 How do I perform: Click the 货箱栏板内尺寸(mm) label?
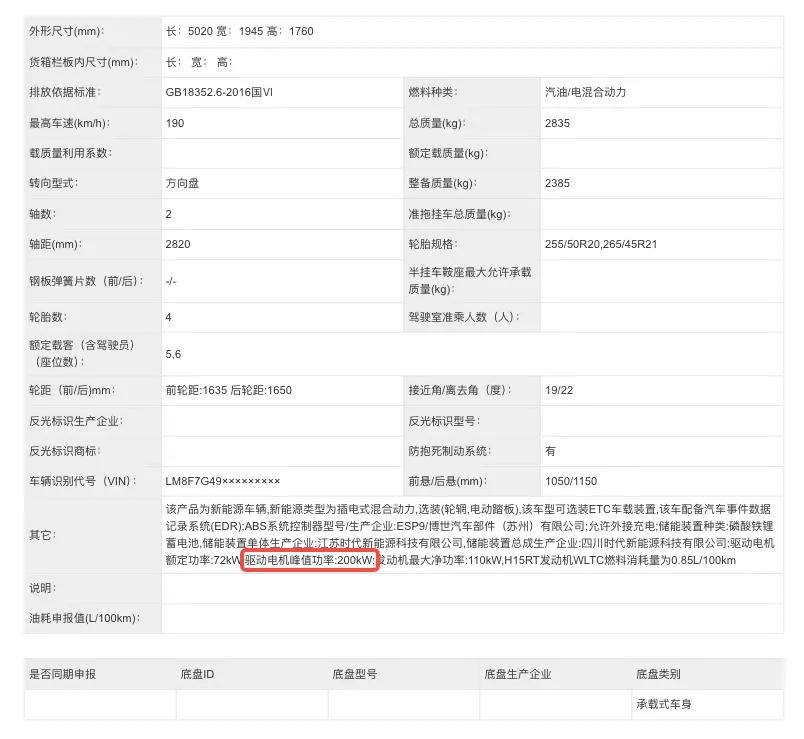(84, 62)
